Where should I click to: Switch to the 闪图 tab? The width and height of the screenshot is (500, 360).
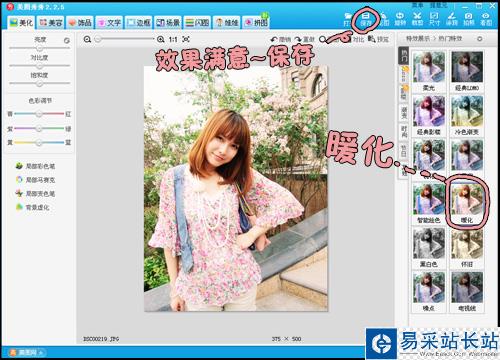197,22
